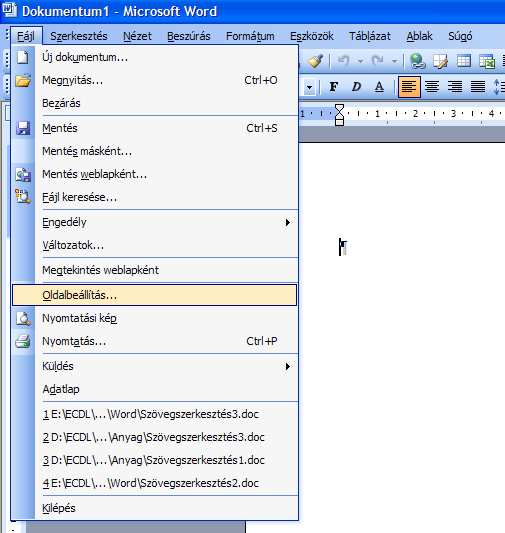Viewport: 505px width, 533px height.
Task: Choose Megnyitás… to open a file
Action: point(155,80)
